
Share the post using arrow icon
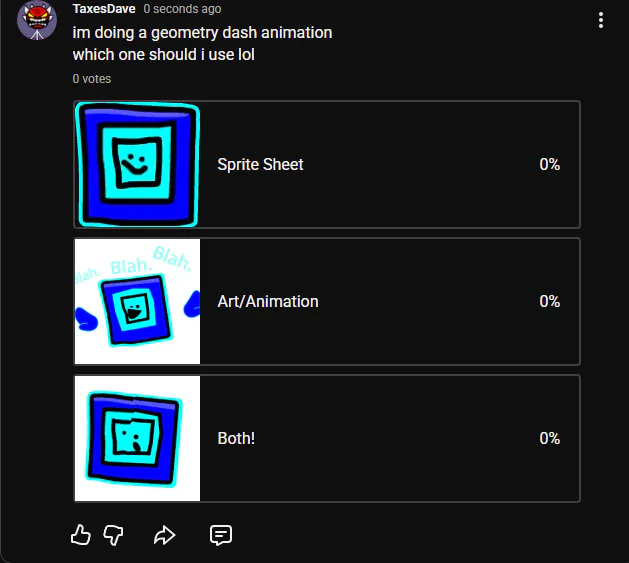tap(164, 535)
